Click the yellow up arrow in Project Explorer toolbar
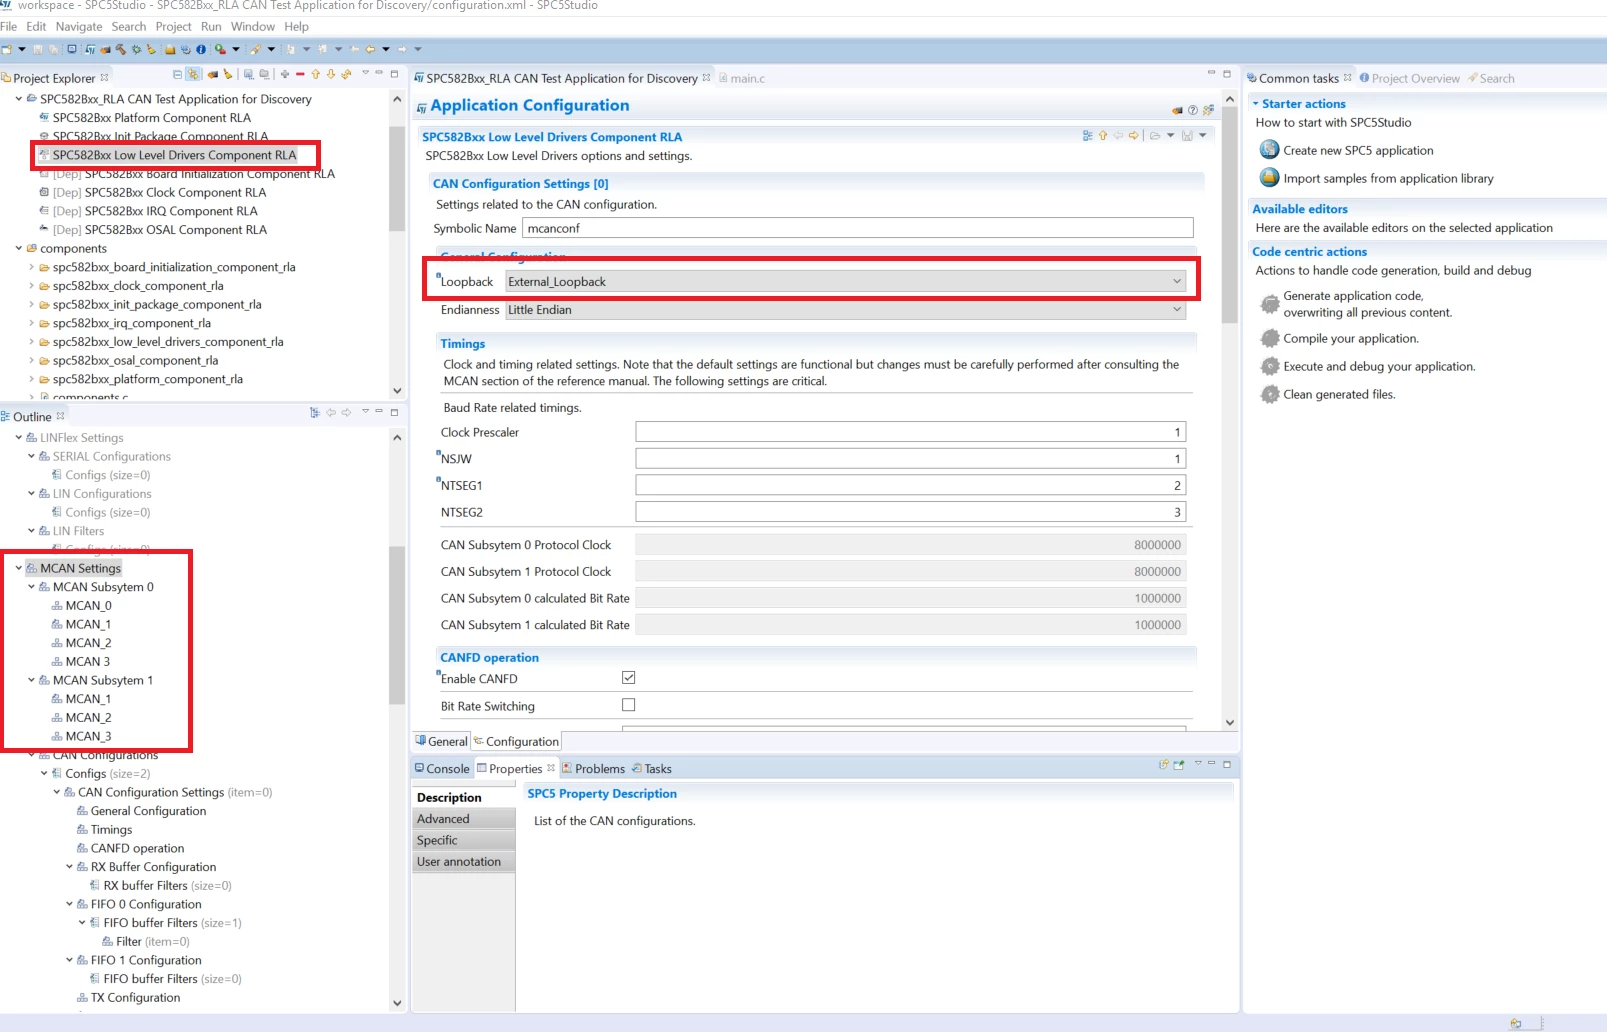 316,74
